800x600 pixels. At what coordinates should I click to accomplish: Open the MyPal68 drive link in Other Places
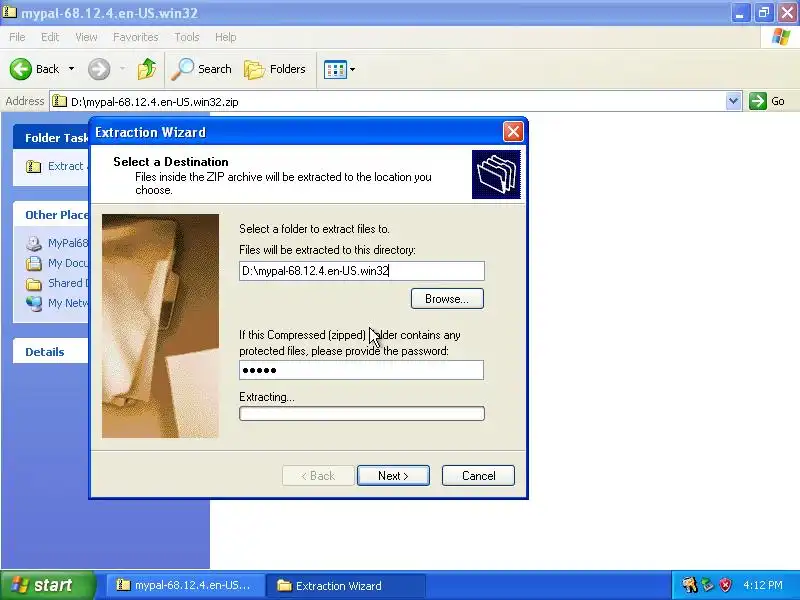click(x=57, y=243)
